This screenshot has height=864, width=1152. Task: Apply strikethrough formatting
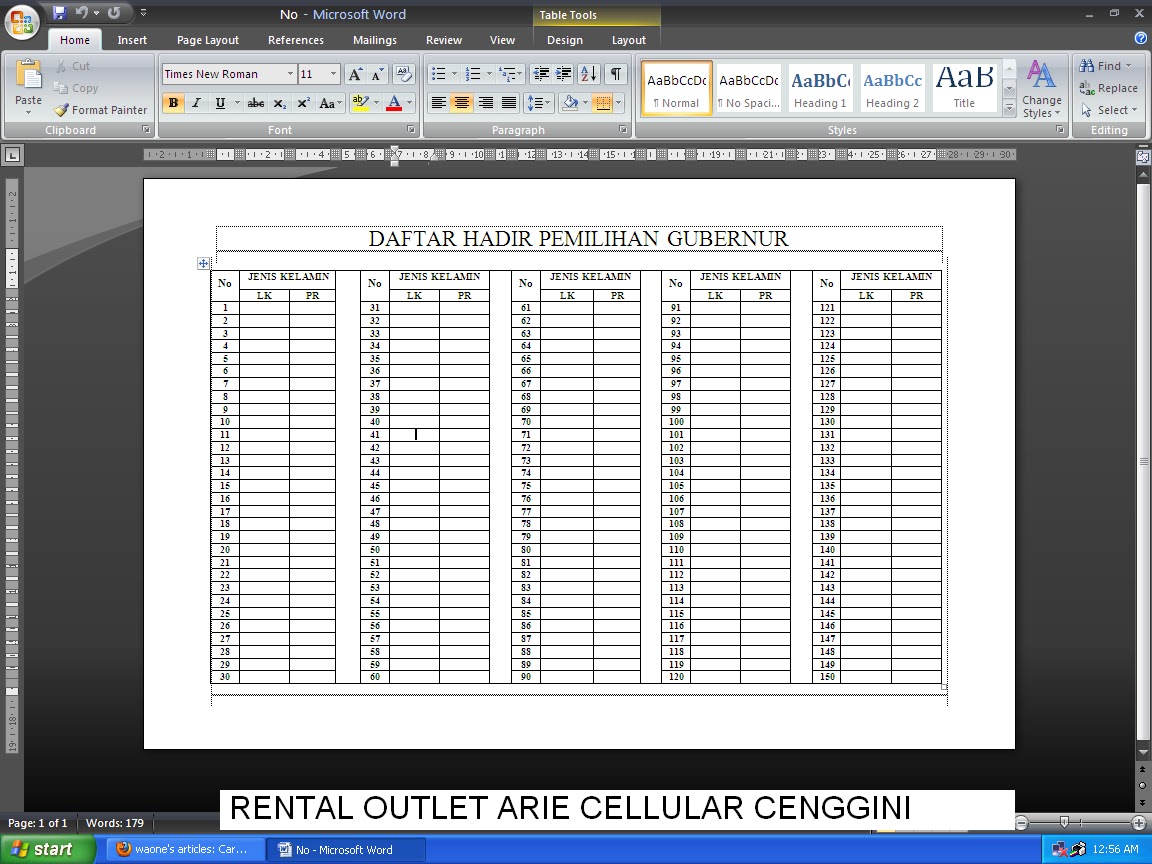click(x=256, y=104)
